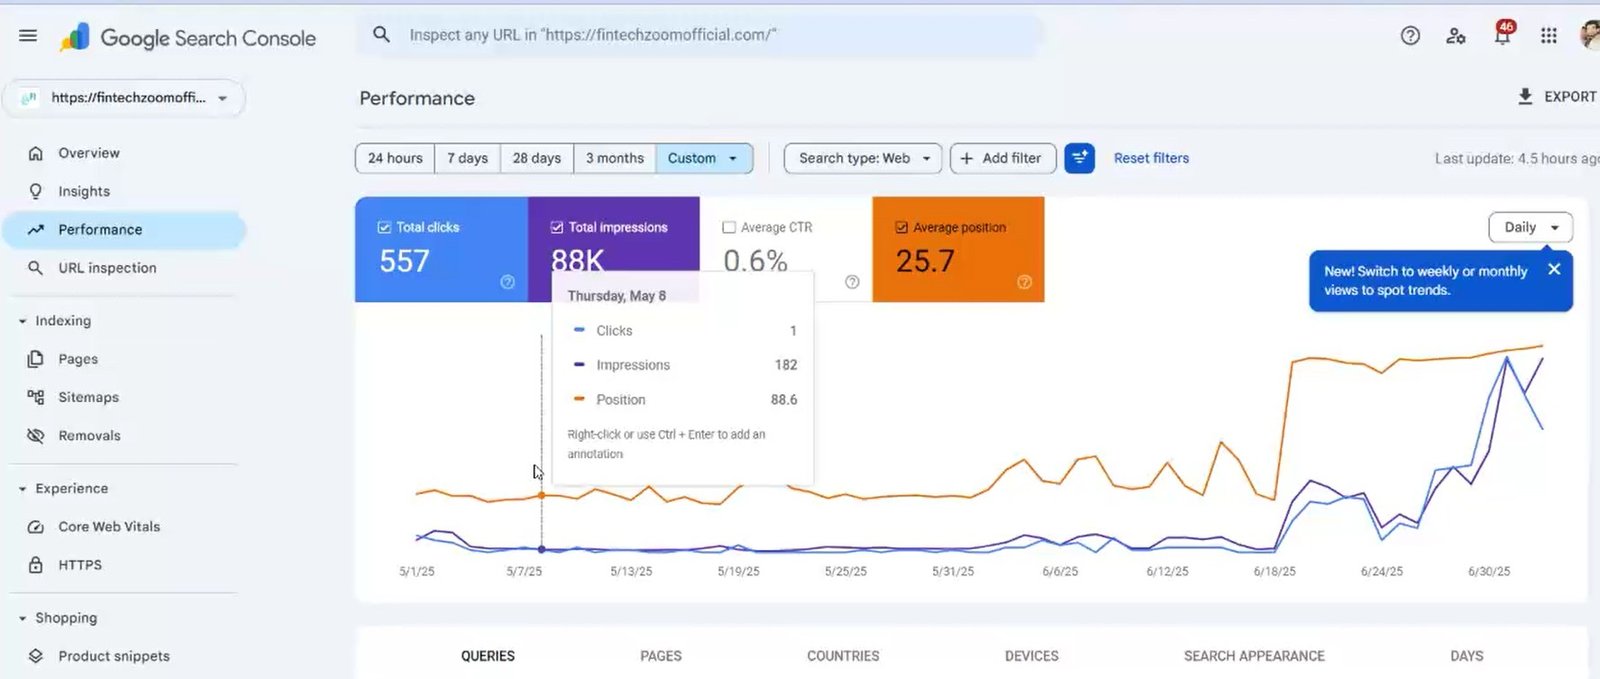Click help icon in Average position card

coord(1024,282)
